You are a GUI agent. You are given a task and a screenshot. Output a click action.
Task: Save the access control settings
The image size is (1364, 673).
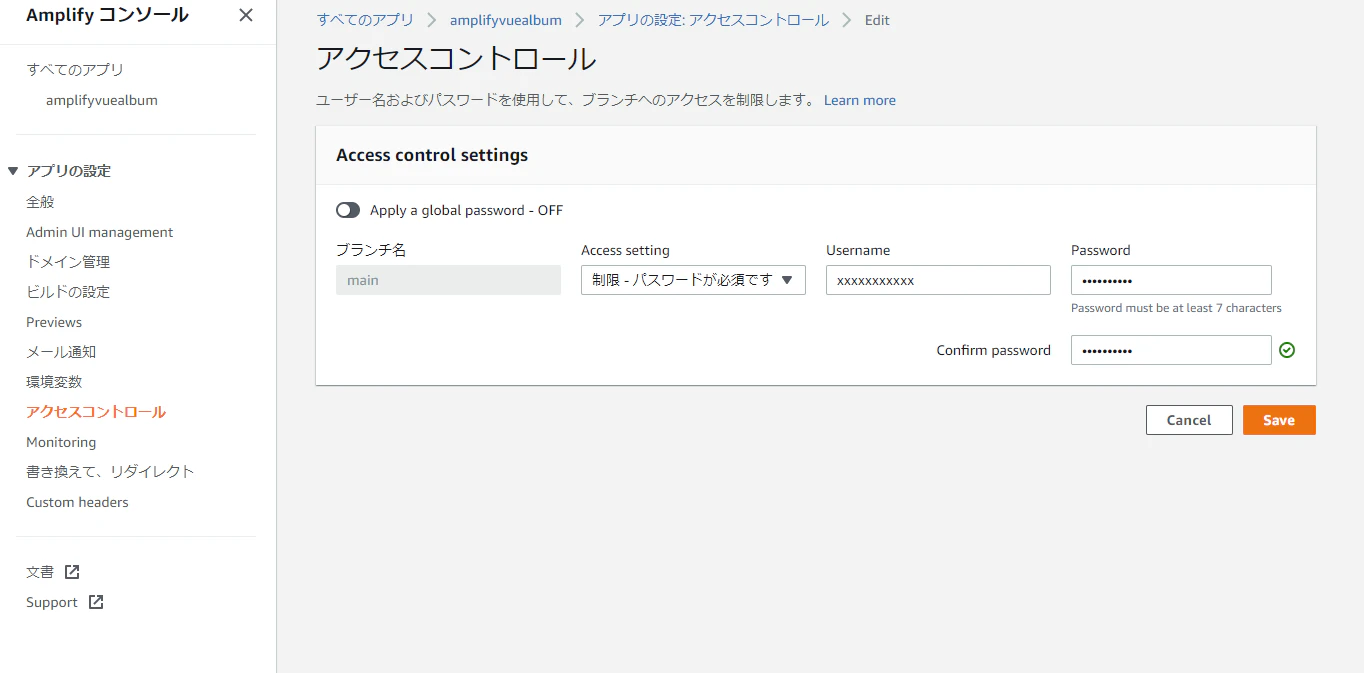pos(1279,420)
